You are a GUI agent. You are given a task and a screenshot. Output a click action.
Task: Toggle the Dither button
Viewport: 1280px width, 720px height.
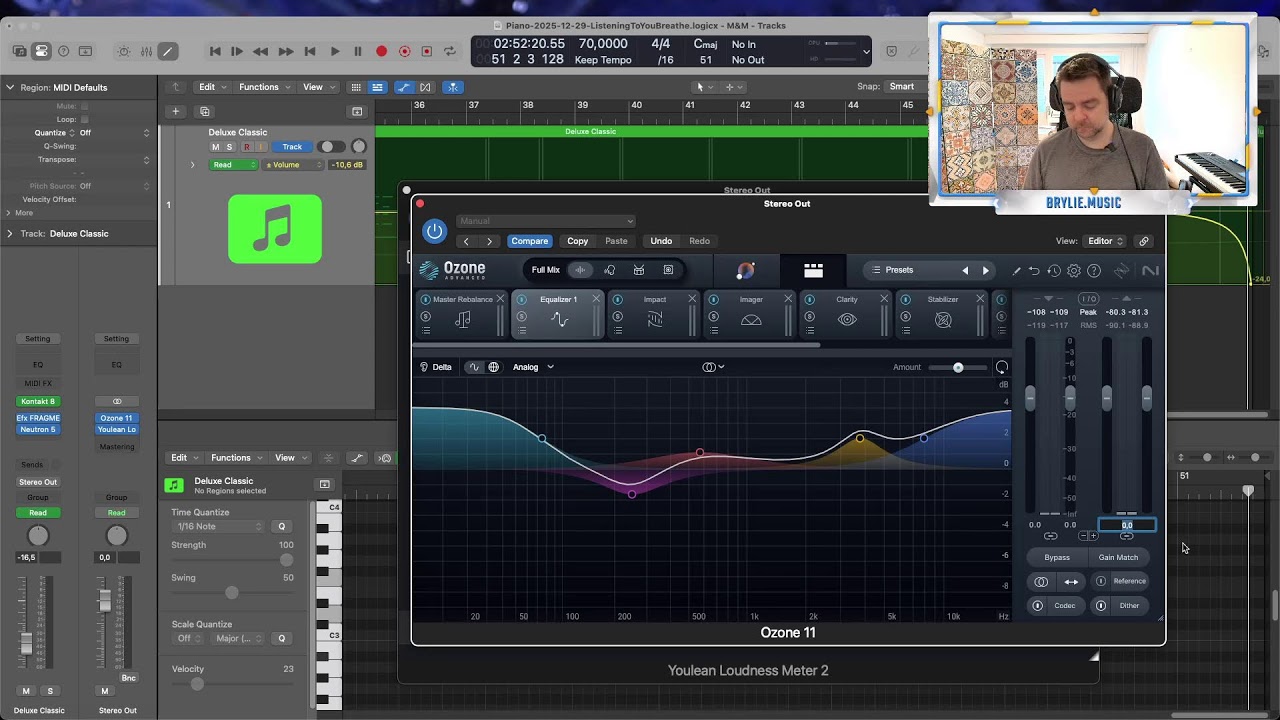[1120, 605]
